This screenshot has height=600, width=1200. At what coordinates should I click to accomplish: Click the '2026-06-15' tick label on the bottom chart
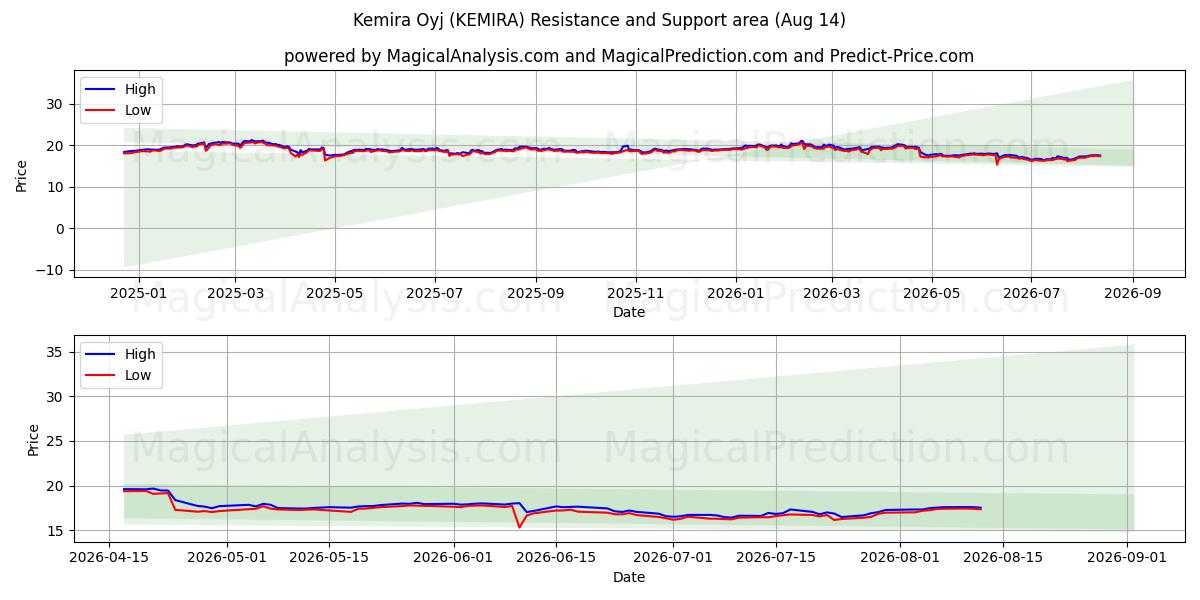click(x=557, y=559)
